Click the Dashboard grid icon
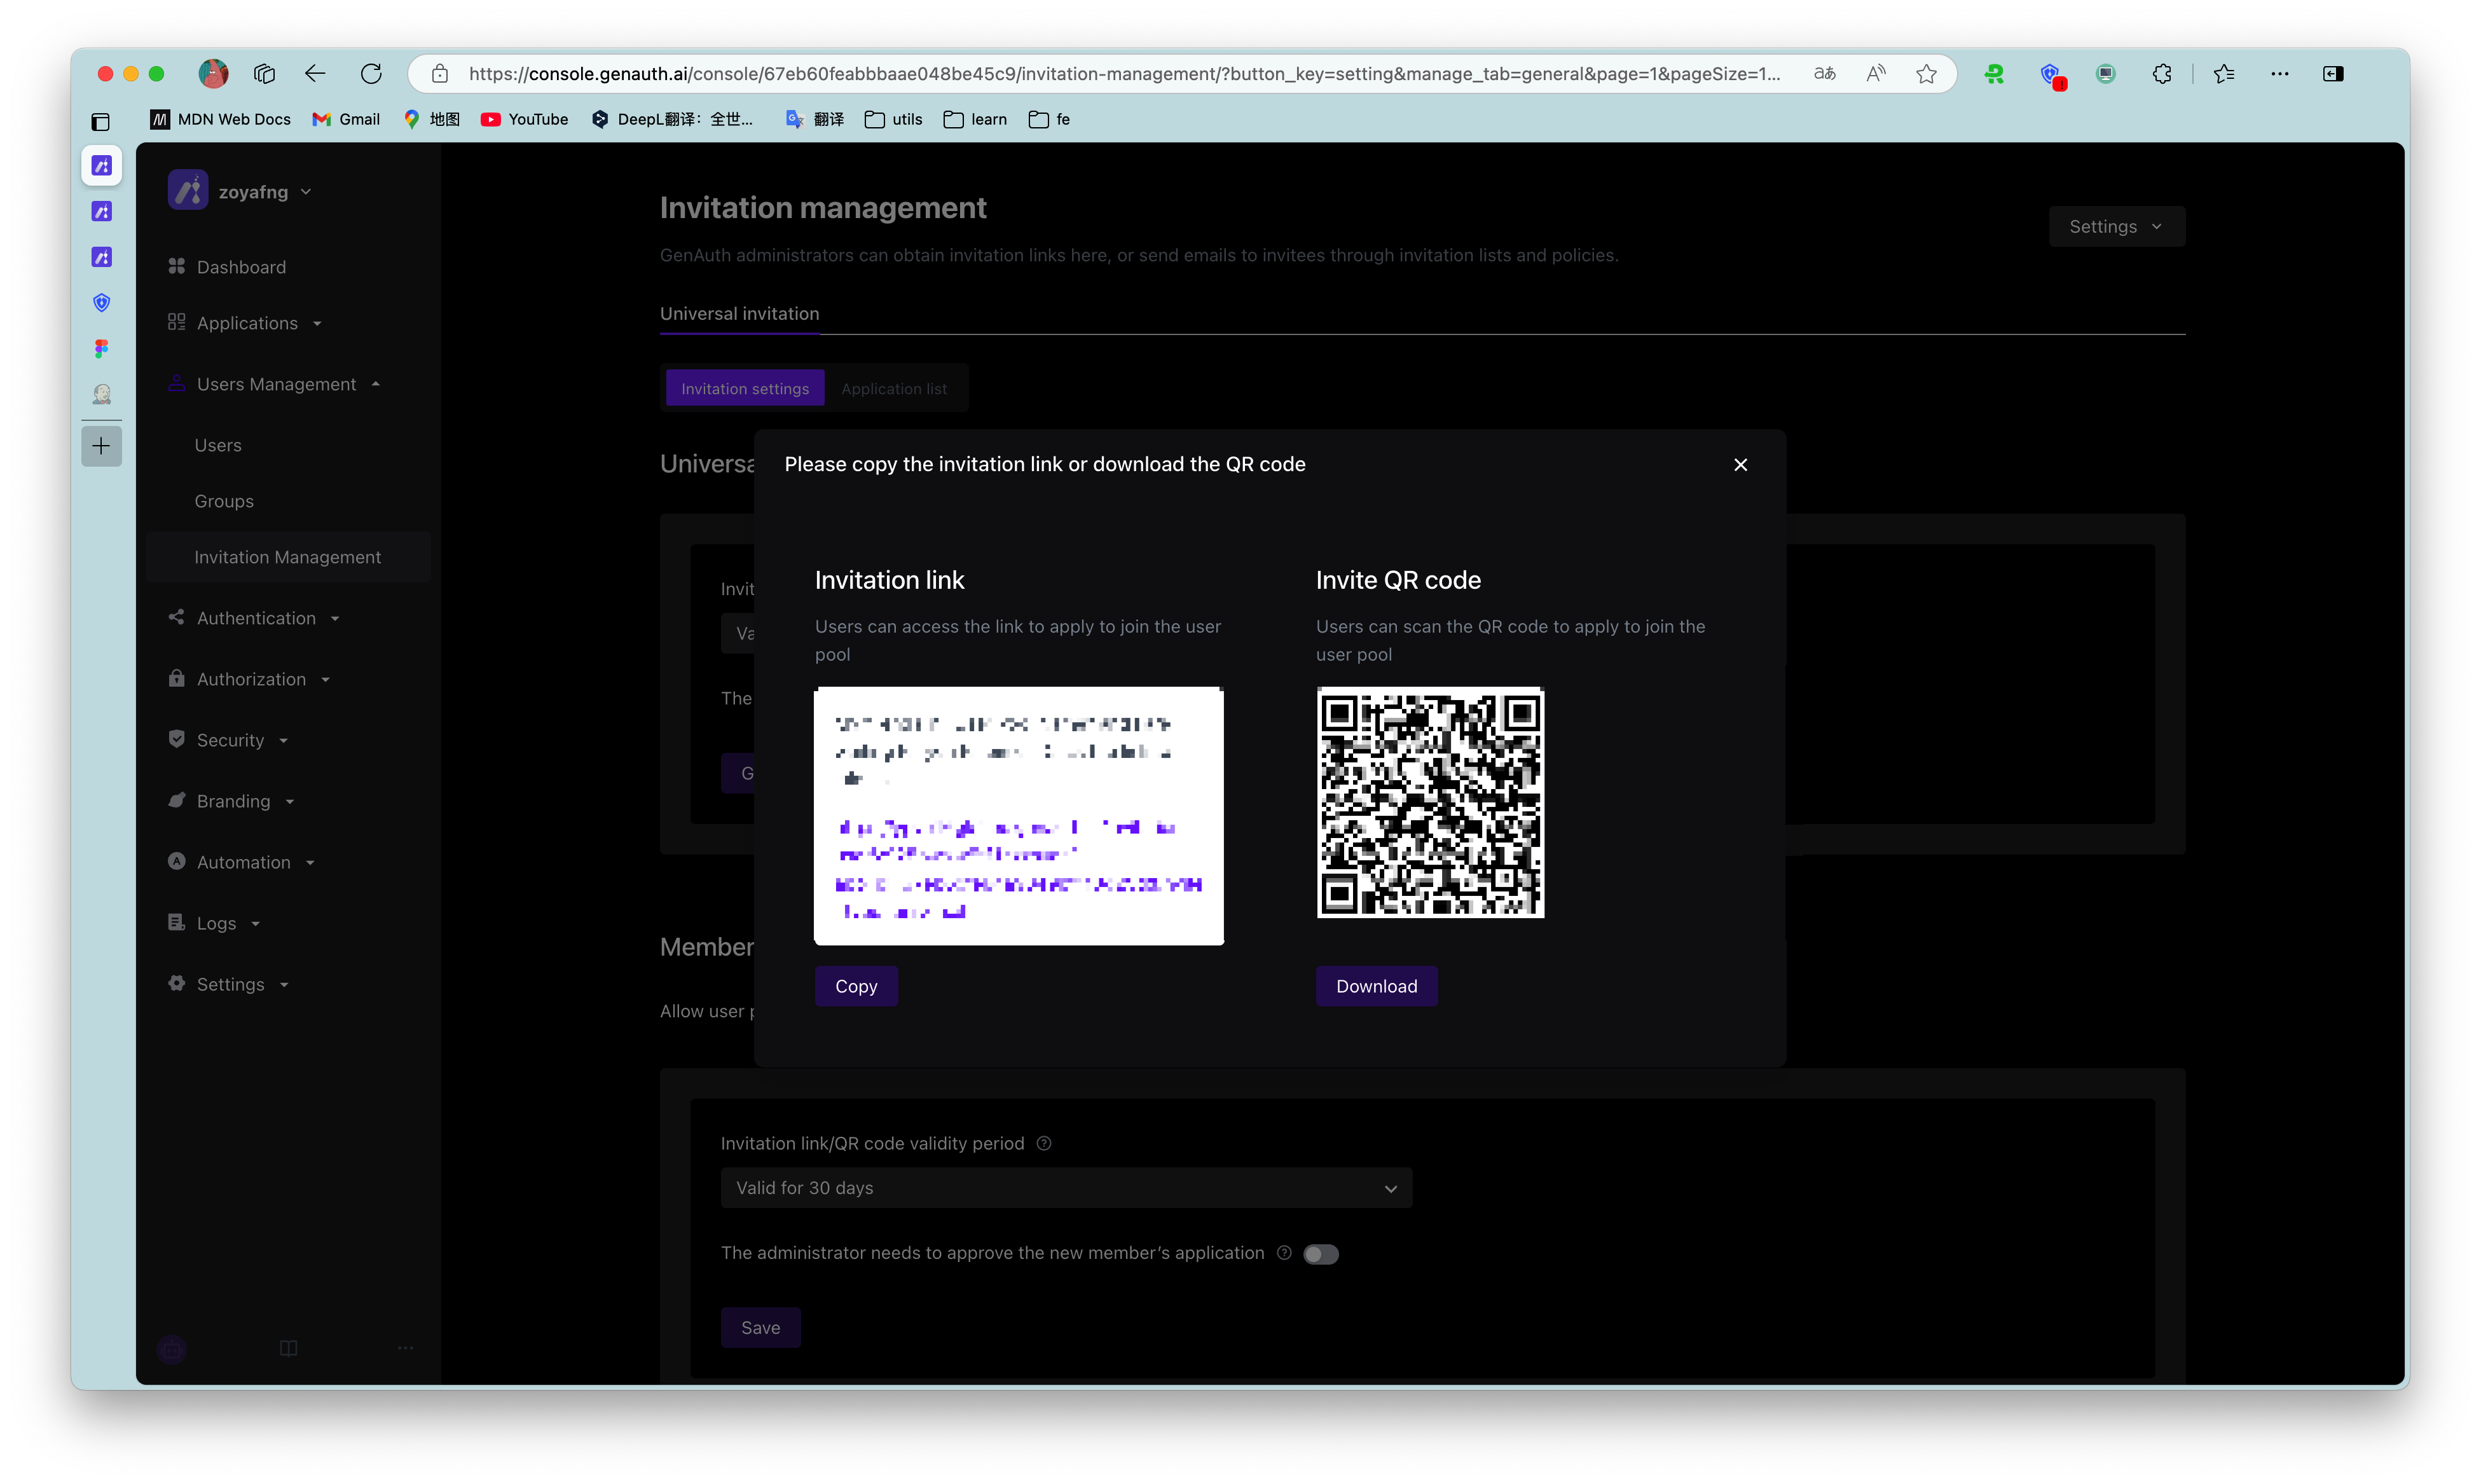The image size is (2481, 1484). click(x=177, y=266)
